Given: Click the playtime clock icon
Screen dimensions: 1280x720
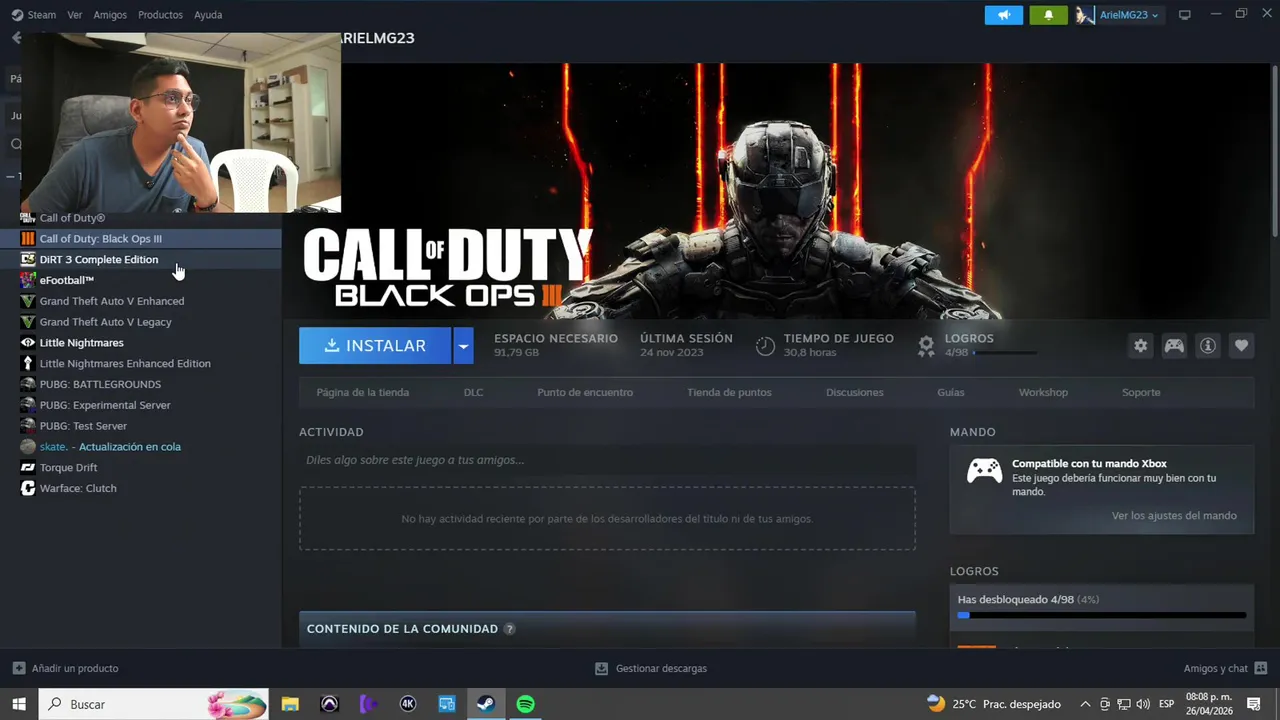Looking at the screenshot, I should point(765,346).
